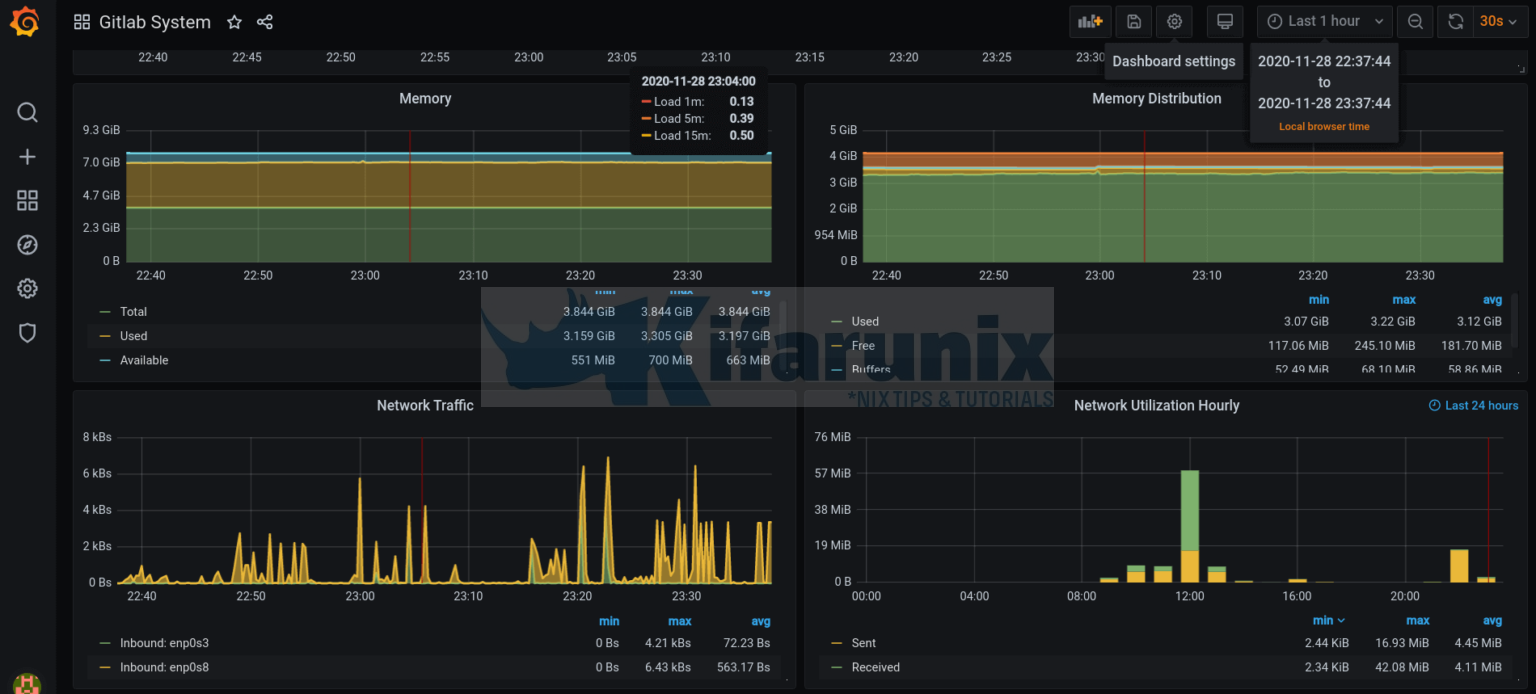Click the Add panel button
Image resolution: width=1536 pixels, height=694 pixels.
click(x=1090, y=22)
